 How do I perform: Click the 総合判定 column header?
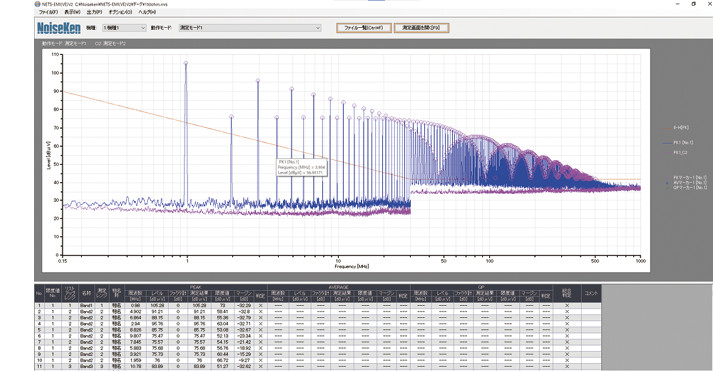567,293
